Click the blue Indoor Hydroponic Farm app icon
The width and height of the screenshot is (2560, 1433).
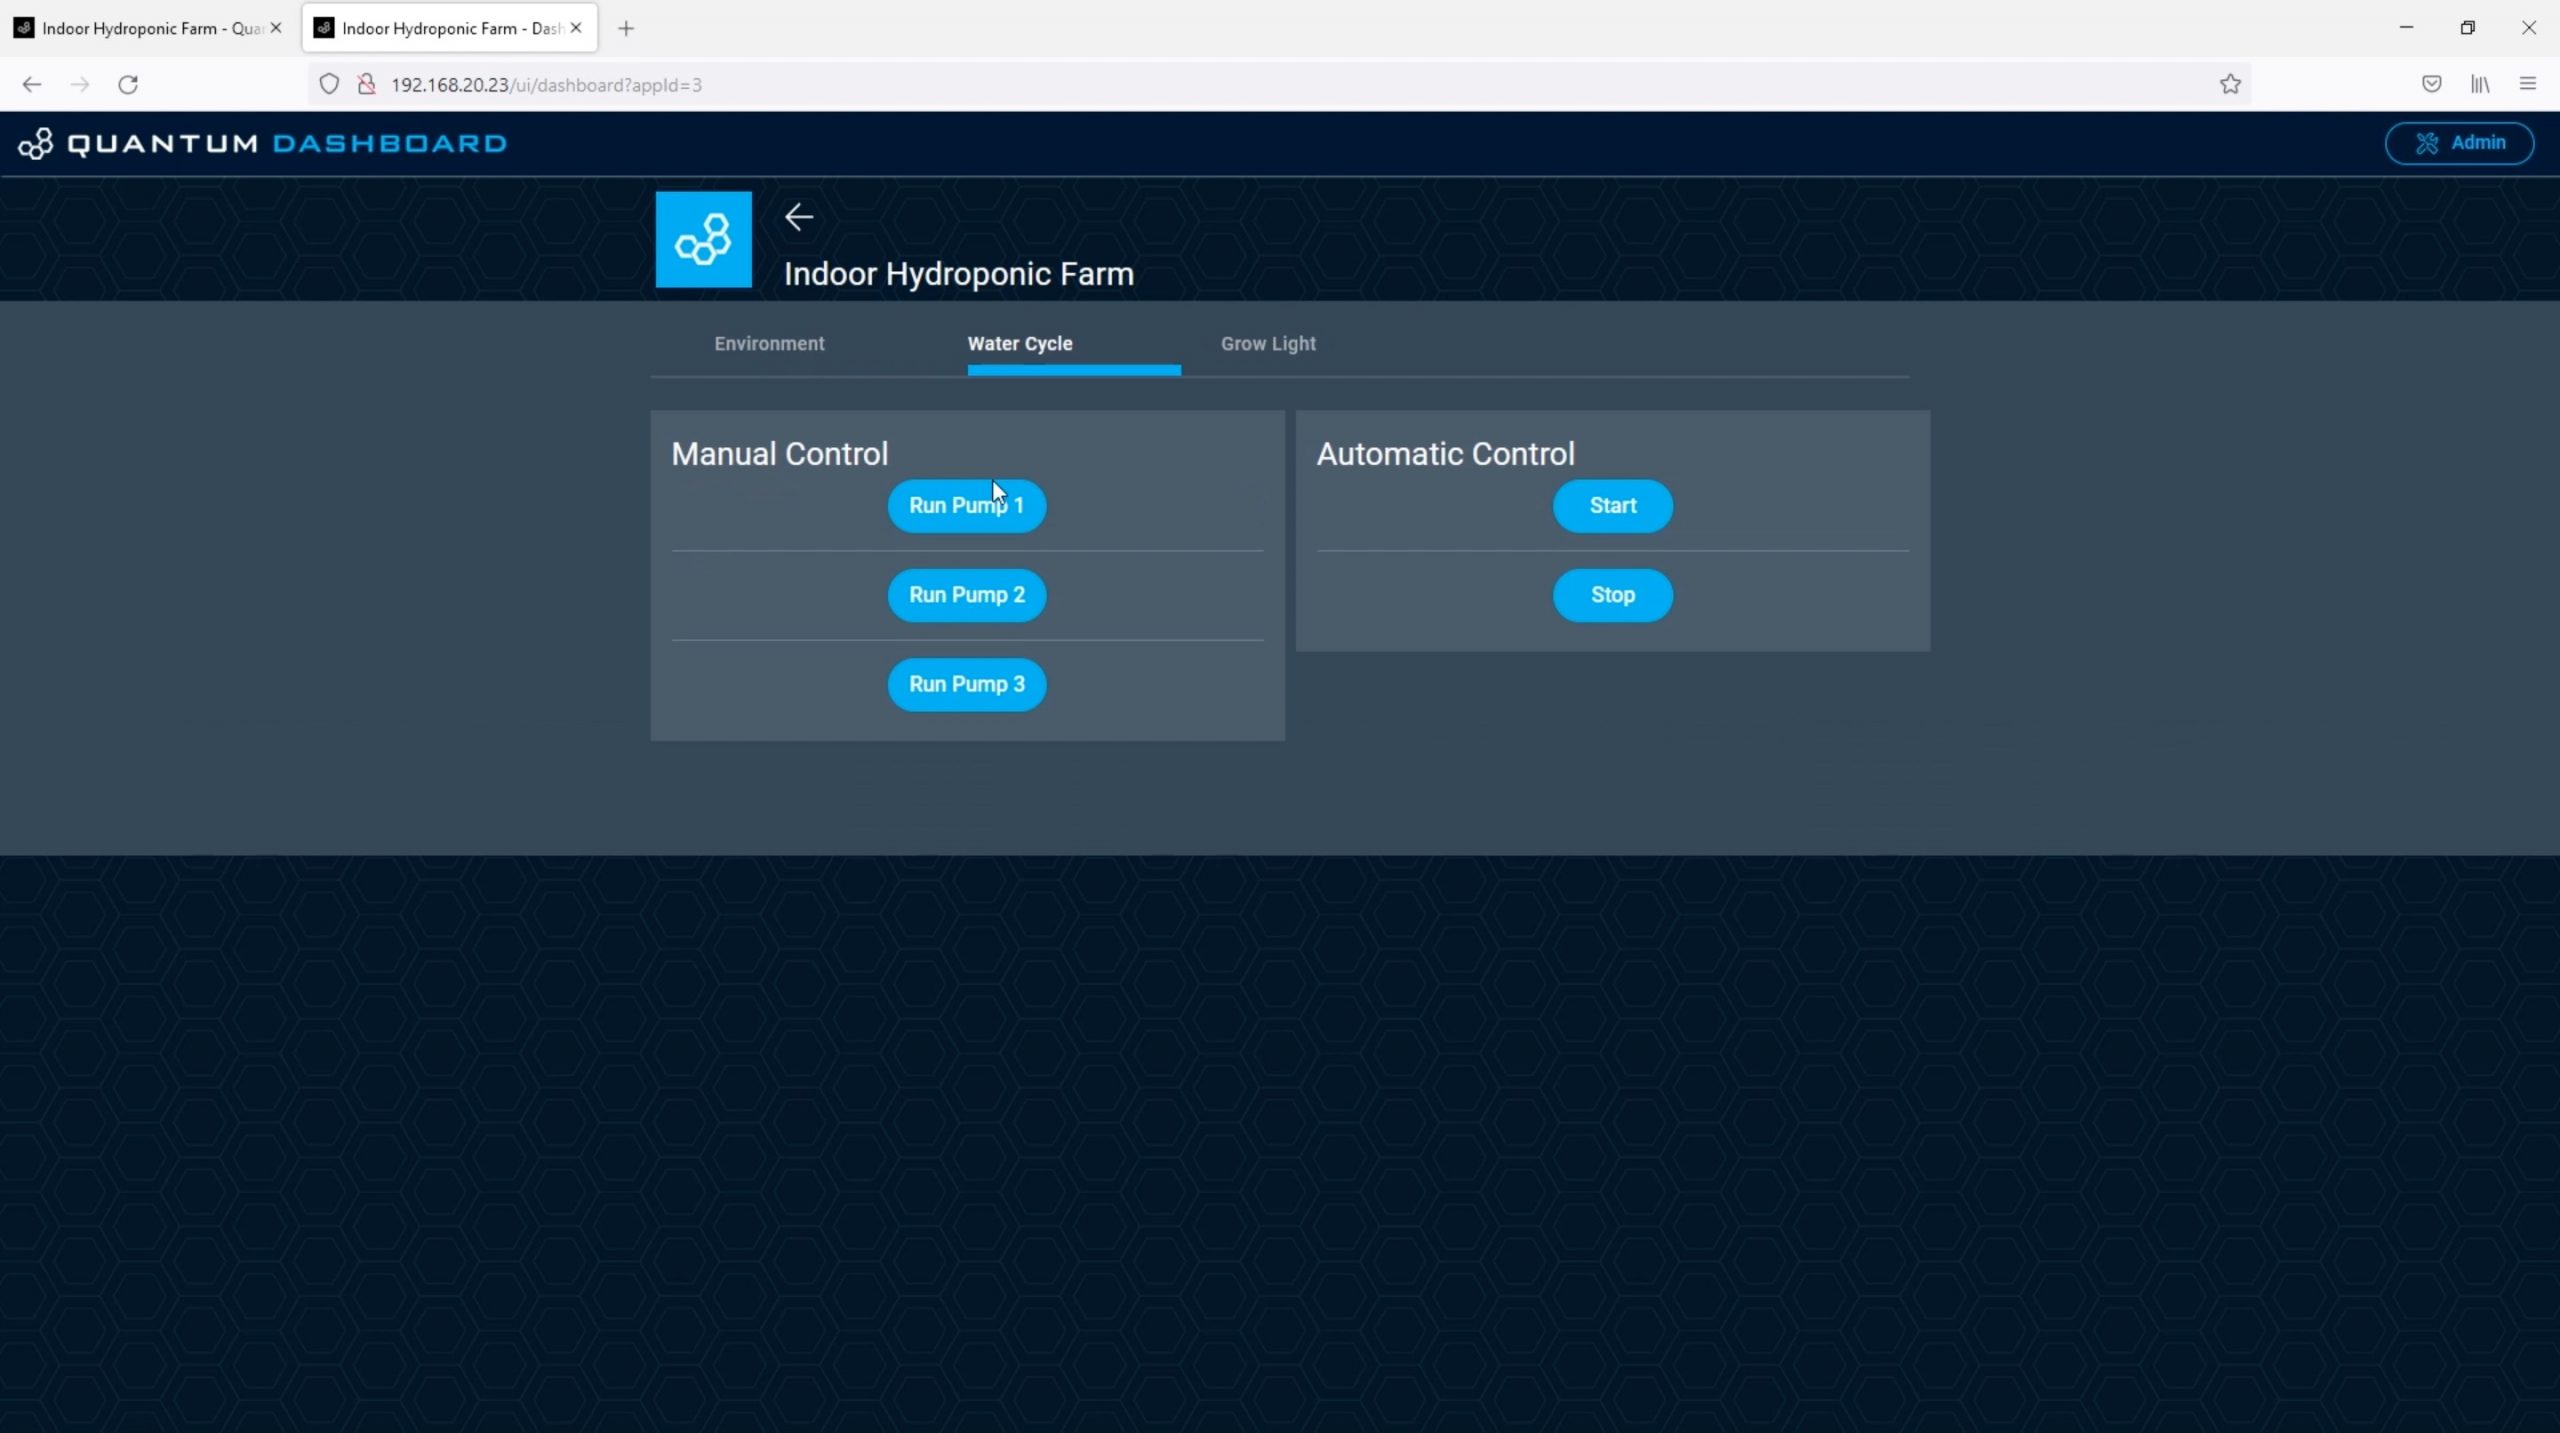[x=703, y=240]
